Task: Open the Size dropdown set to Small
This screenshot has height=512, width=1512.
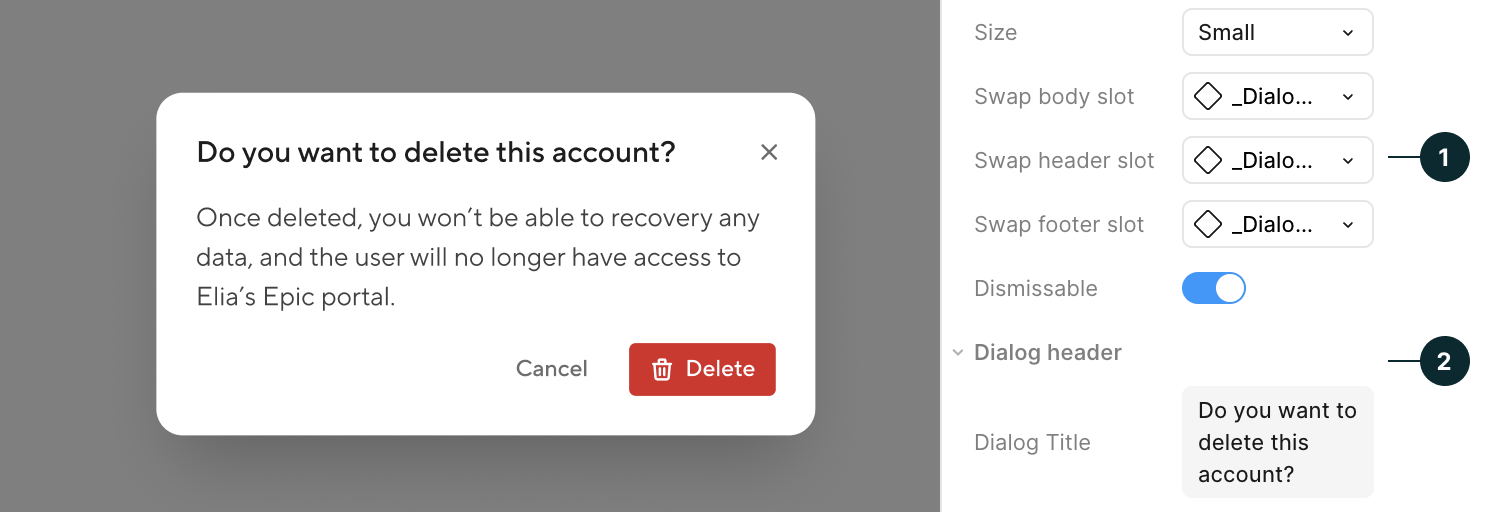Action: pyautogui.click(x=1277, y=33)
